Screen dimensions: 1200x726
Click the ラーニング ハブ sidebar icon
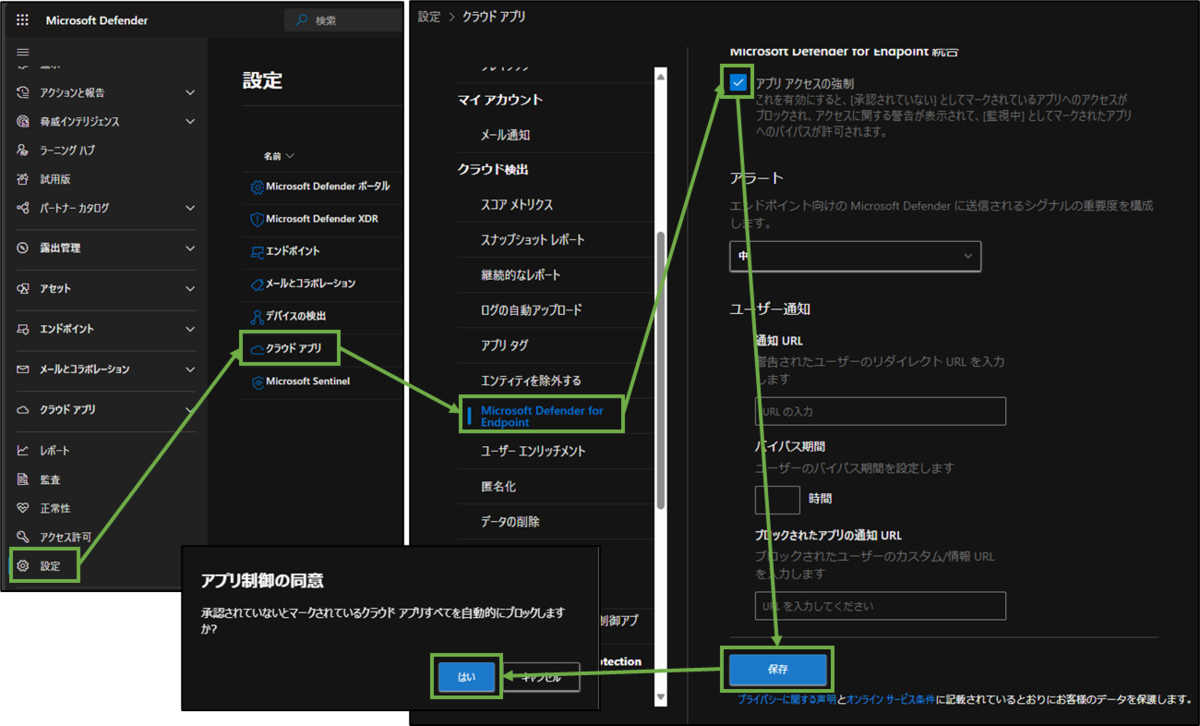tap(23, 150)
